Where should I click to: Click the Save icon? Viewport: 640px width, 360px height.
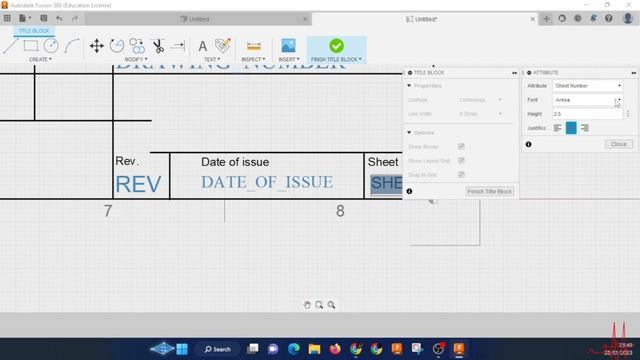tap(43, 18)
